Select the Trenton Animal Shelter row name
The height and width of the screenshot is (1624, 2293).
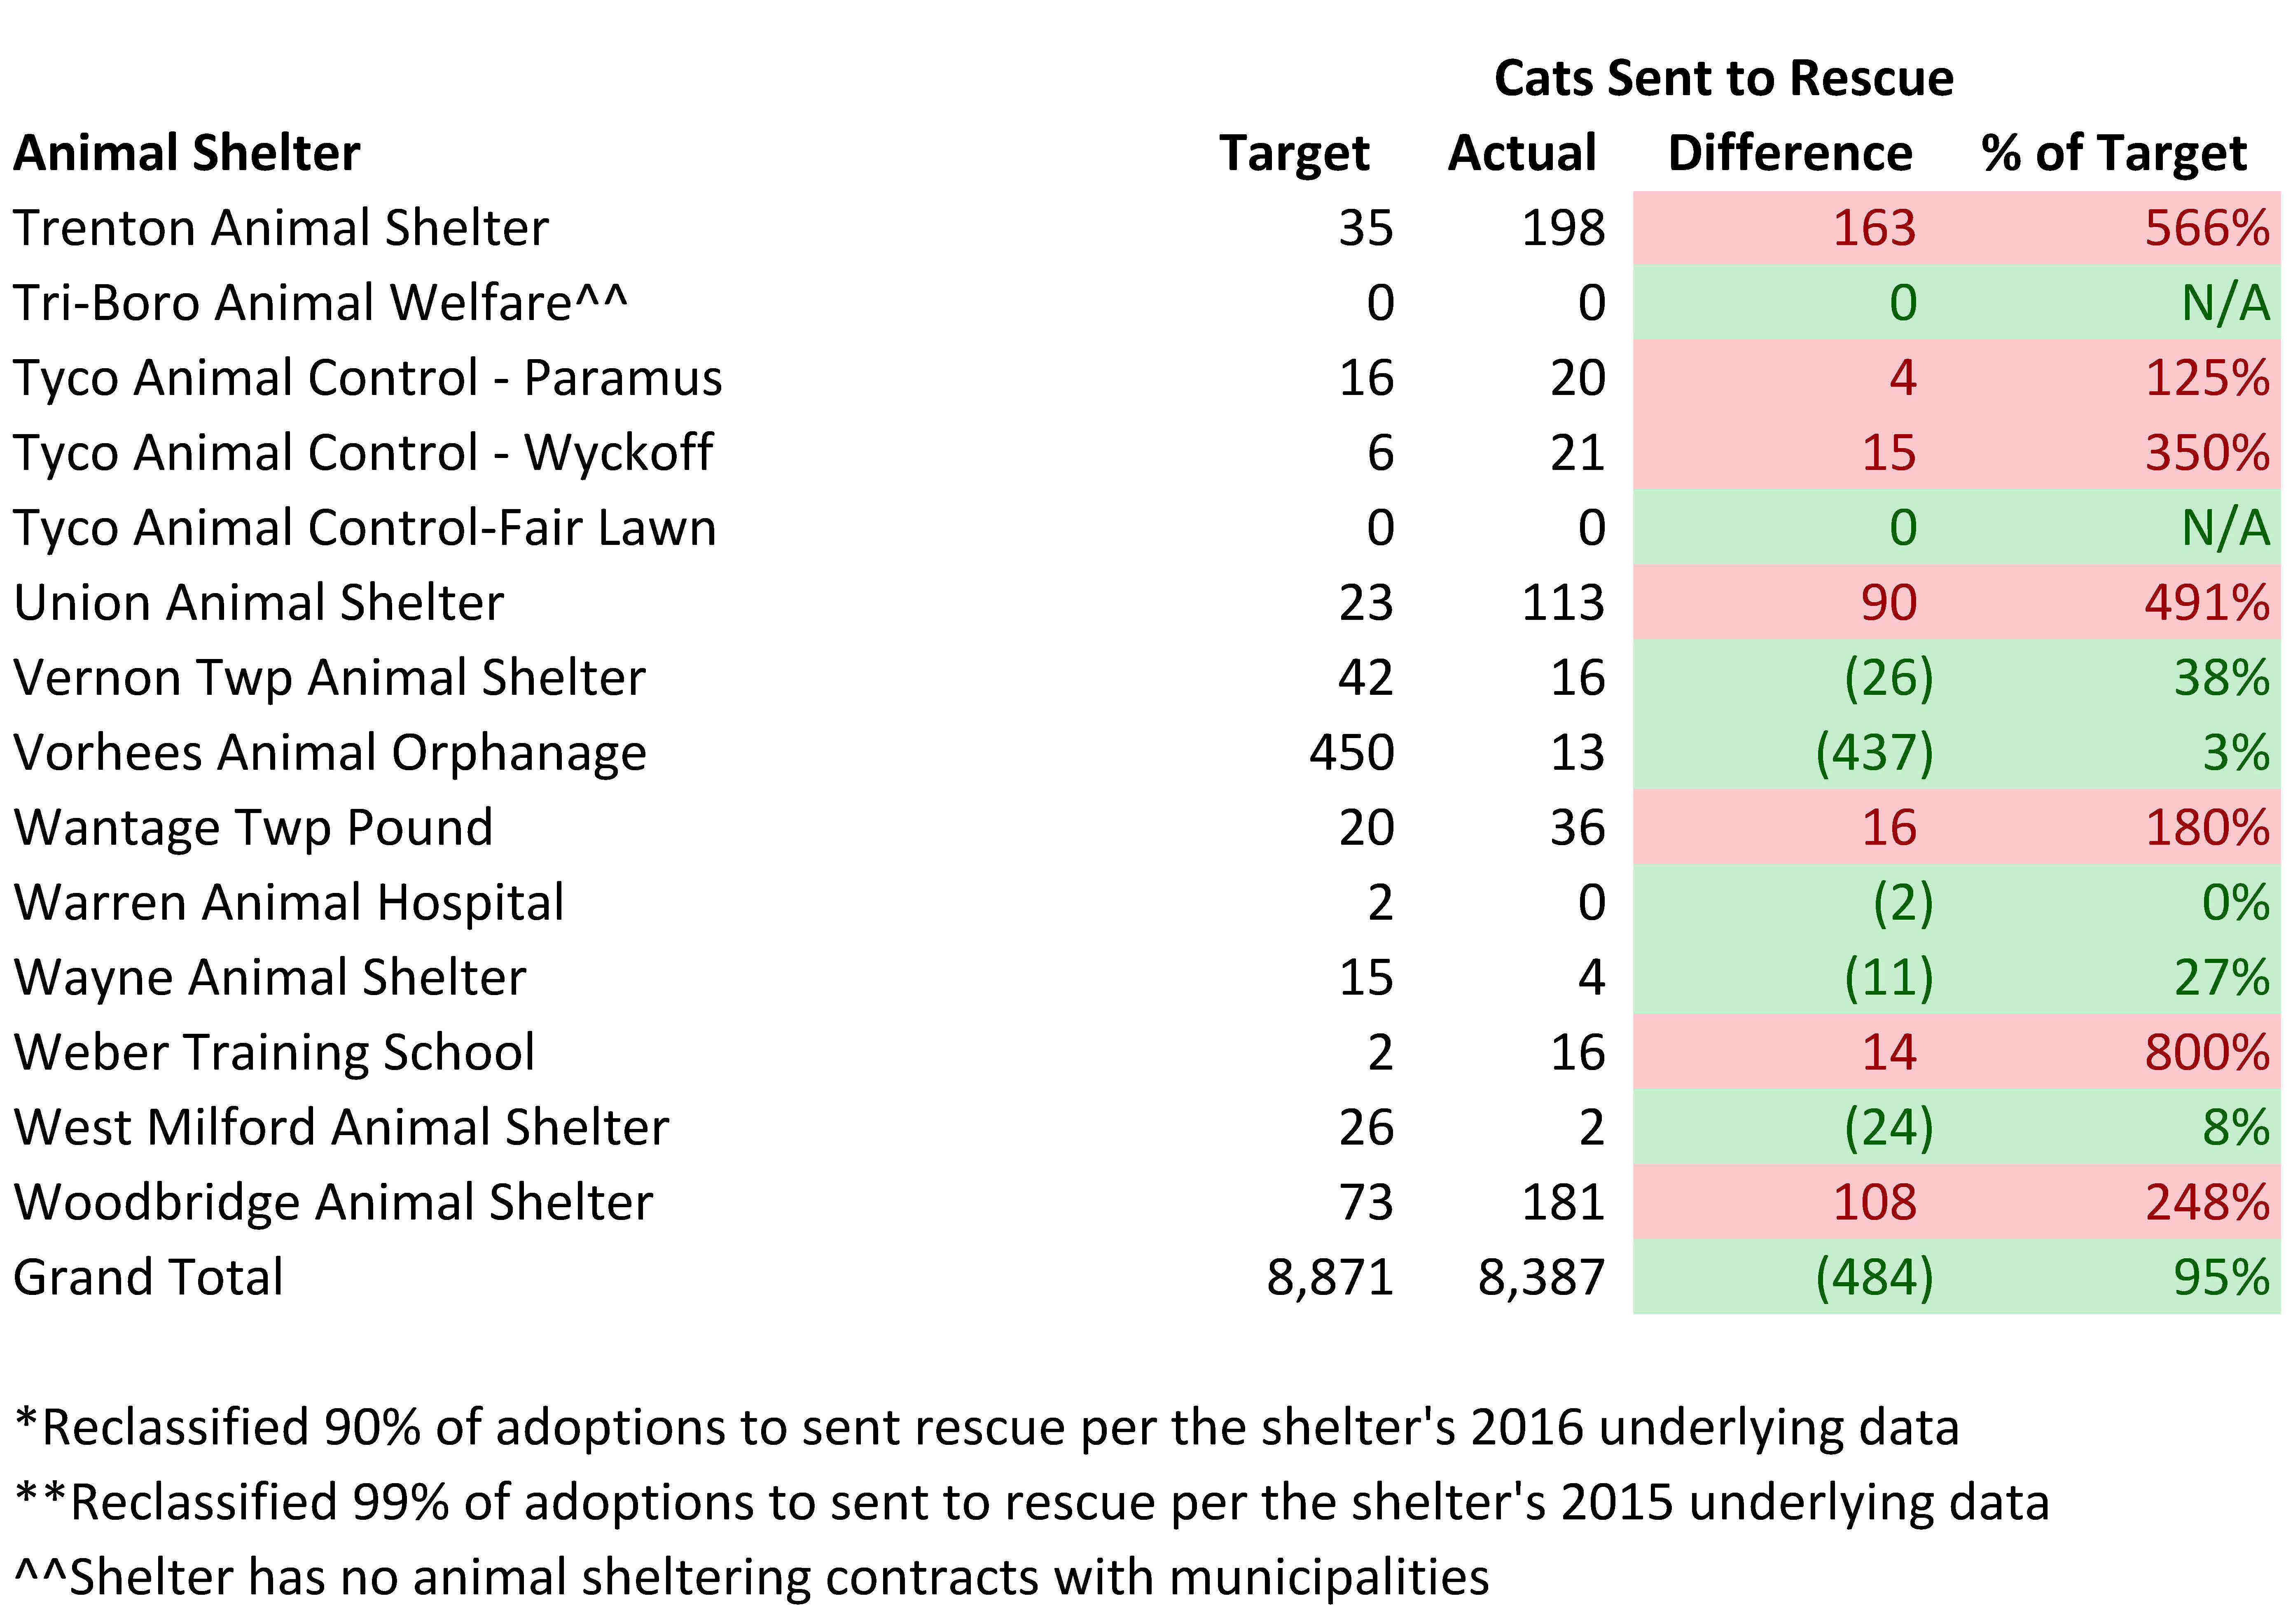click(281, 228)
